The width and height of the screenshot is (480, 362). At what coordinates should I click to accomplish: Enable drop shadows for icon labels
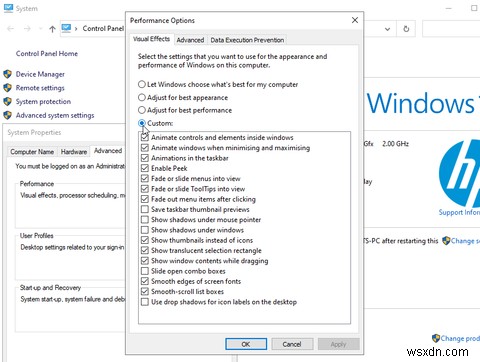point(145,302)
